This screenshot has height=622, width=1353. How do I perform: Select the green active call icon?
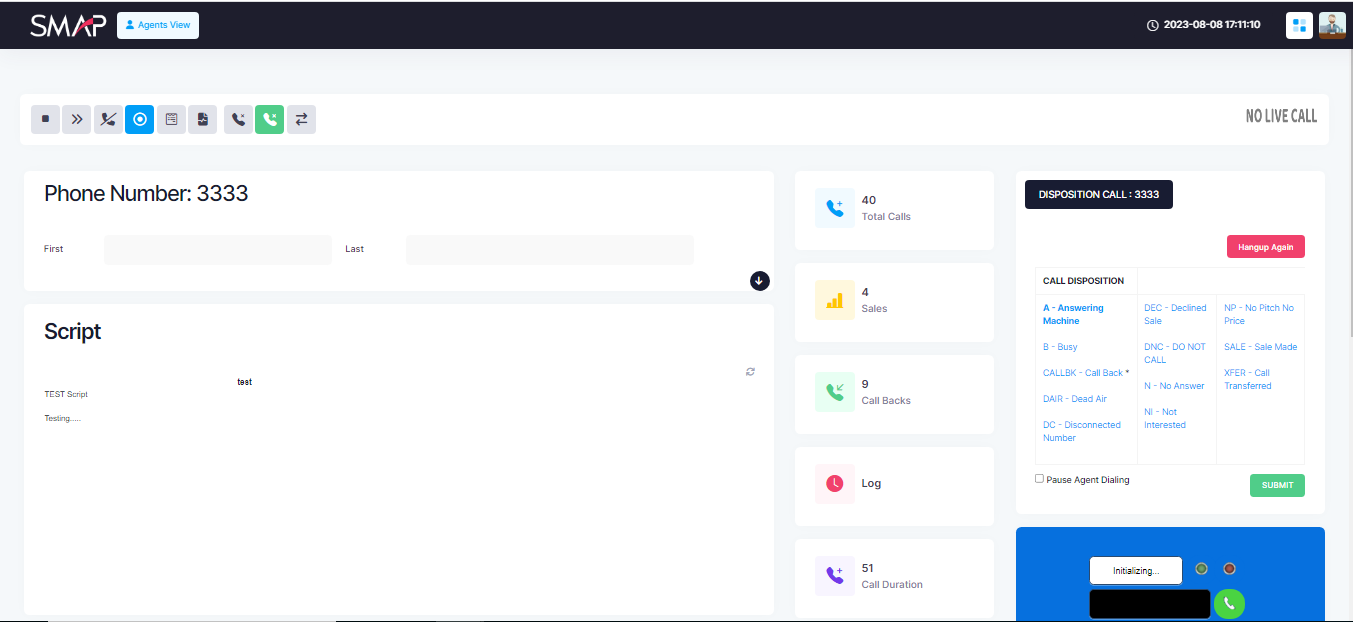pyautogui.click(x=269, y=119)
